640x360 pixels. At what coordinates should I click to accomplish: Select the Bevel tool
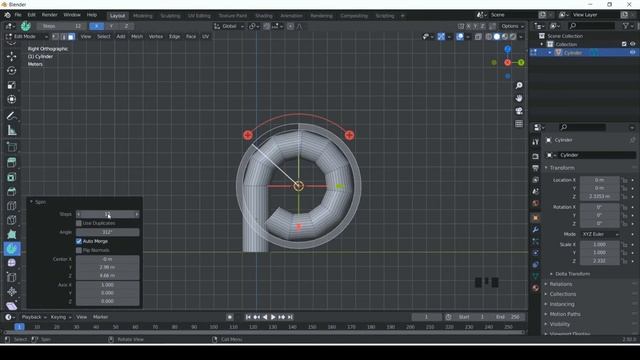[11, 191]
